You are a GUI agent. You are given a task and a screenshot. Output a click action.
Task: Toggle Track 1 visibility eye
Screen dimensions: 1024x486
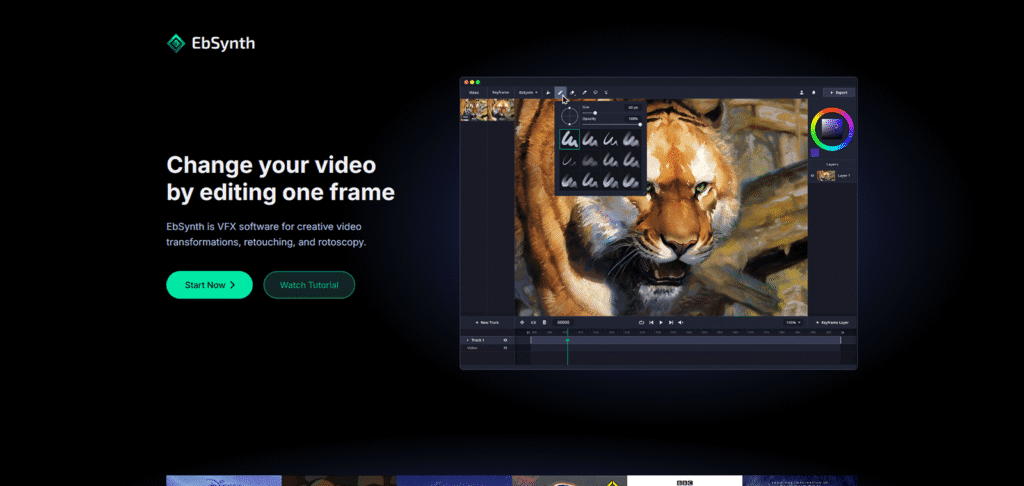tap(505, 340)
